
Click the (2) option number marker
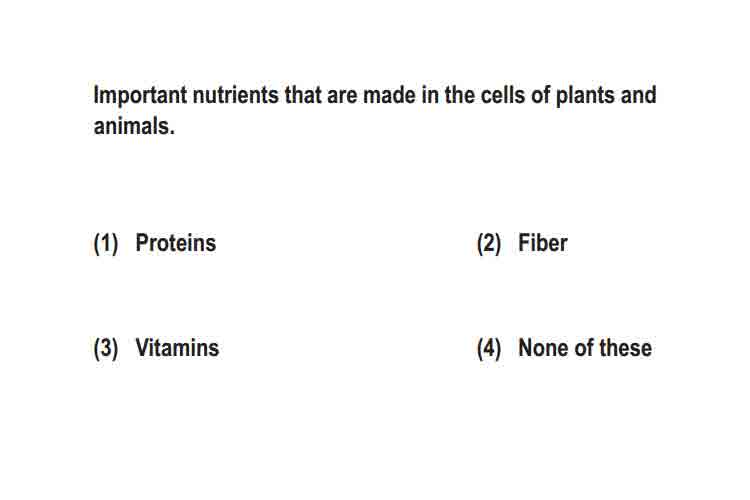click(489, 244)
